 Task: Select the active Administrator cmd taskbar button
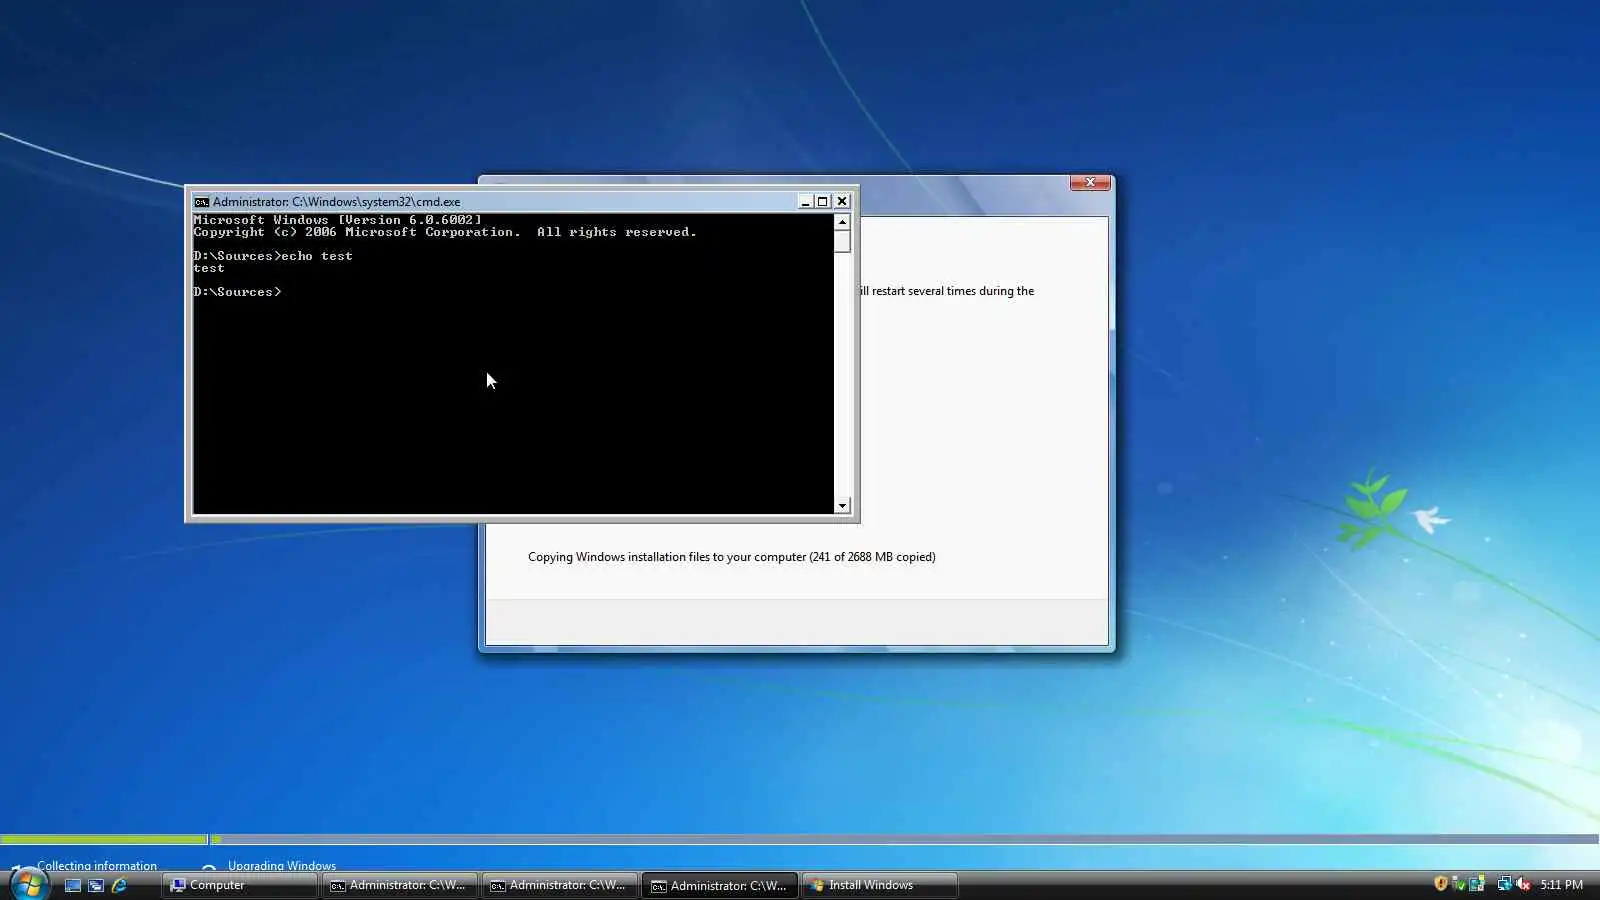coord(720,885)
